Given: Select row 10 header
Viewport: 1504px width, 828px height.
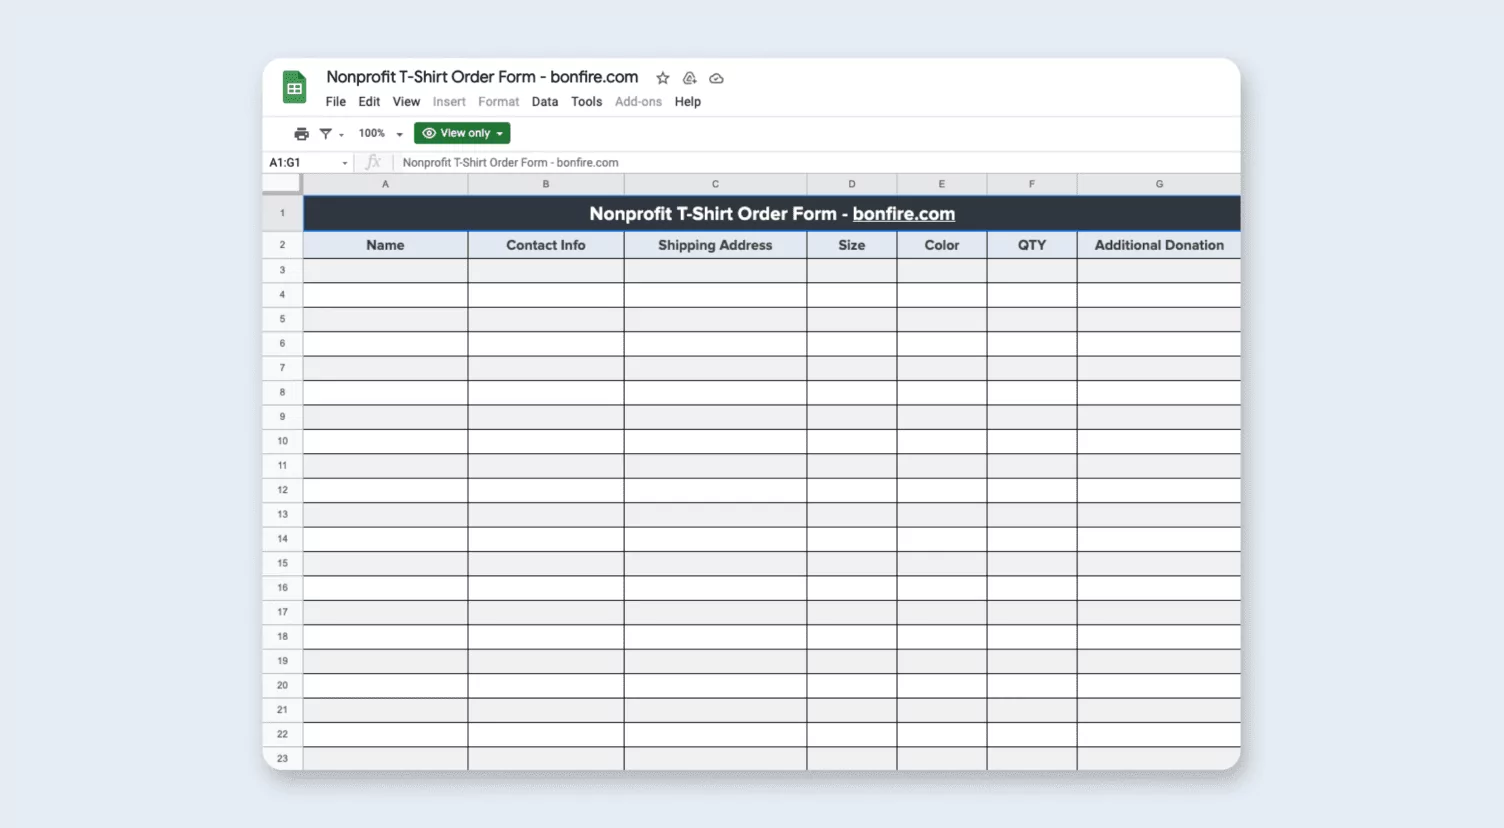Looking at the screenshot, I should click(282, 441).
